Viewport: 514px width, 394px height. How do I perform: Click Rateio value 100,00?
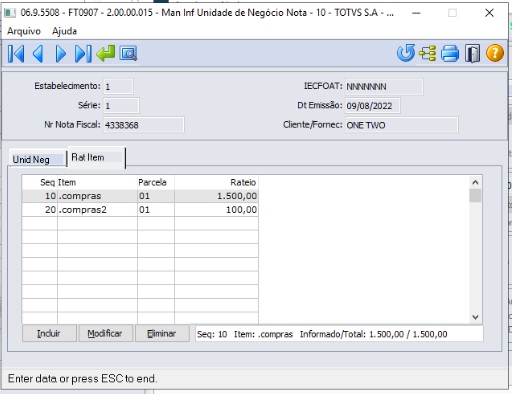pyautogui.click(x=241, y=210)
